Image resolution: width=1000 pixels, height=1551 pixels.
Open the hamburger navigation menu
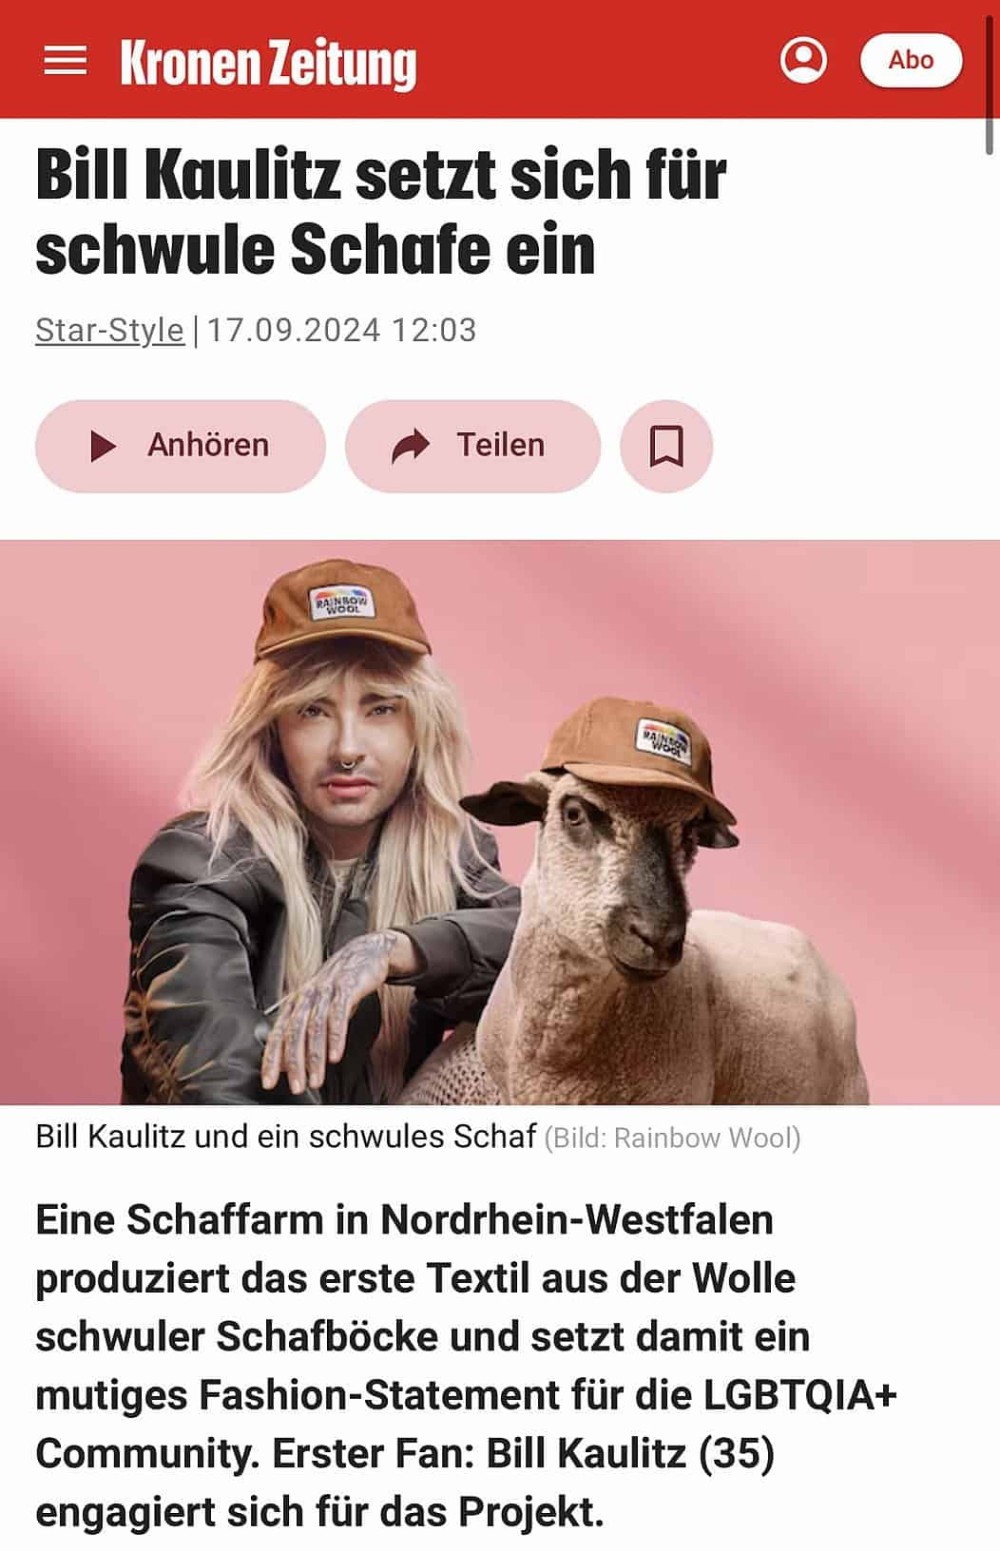point(65,61)
